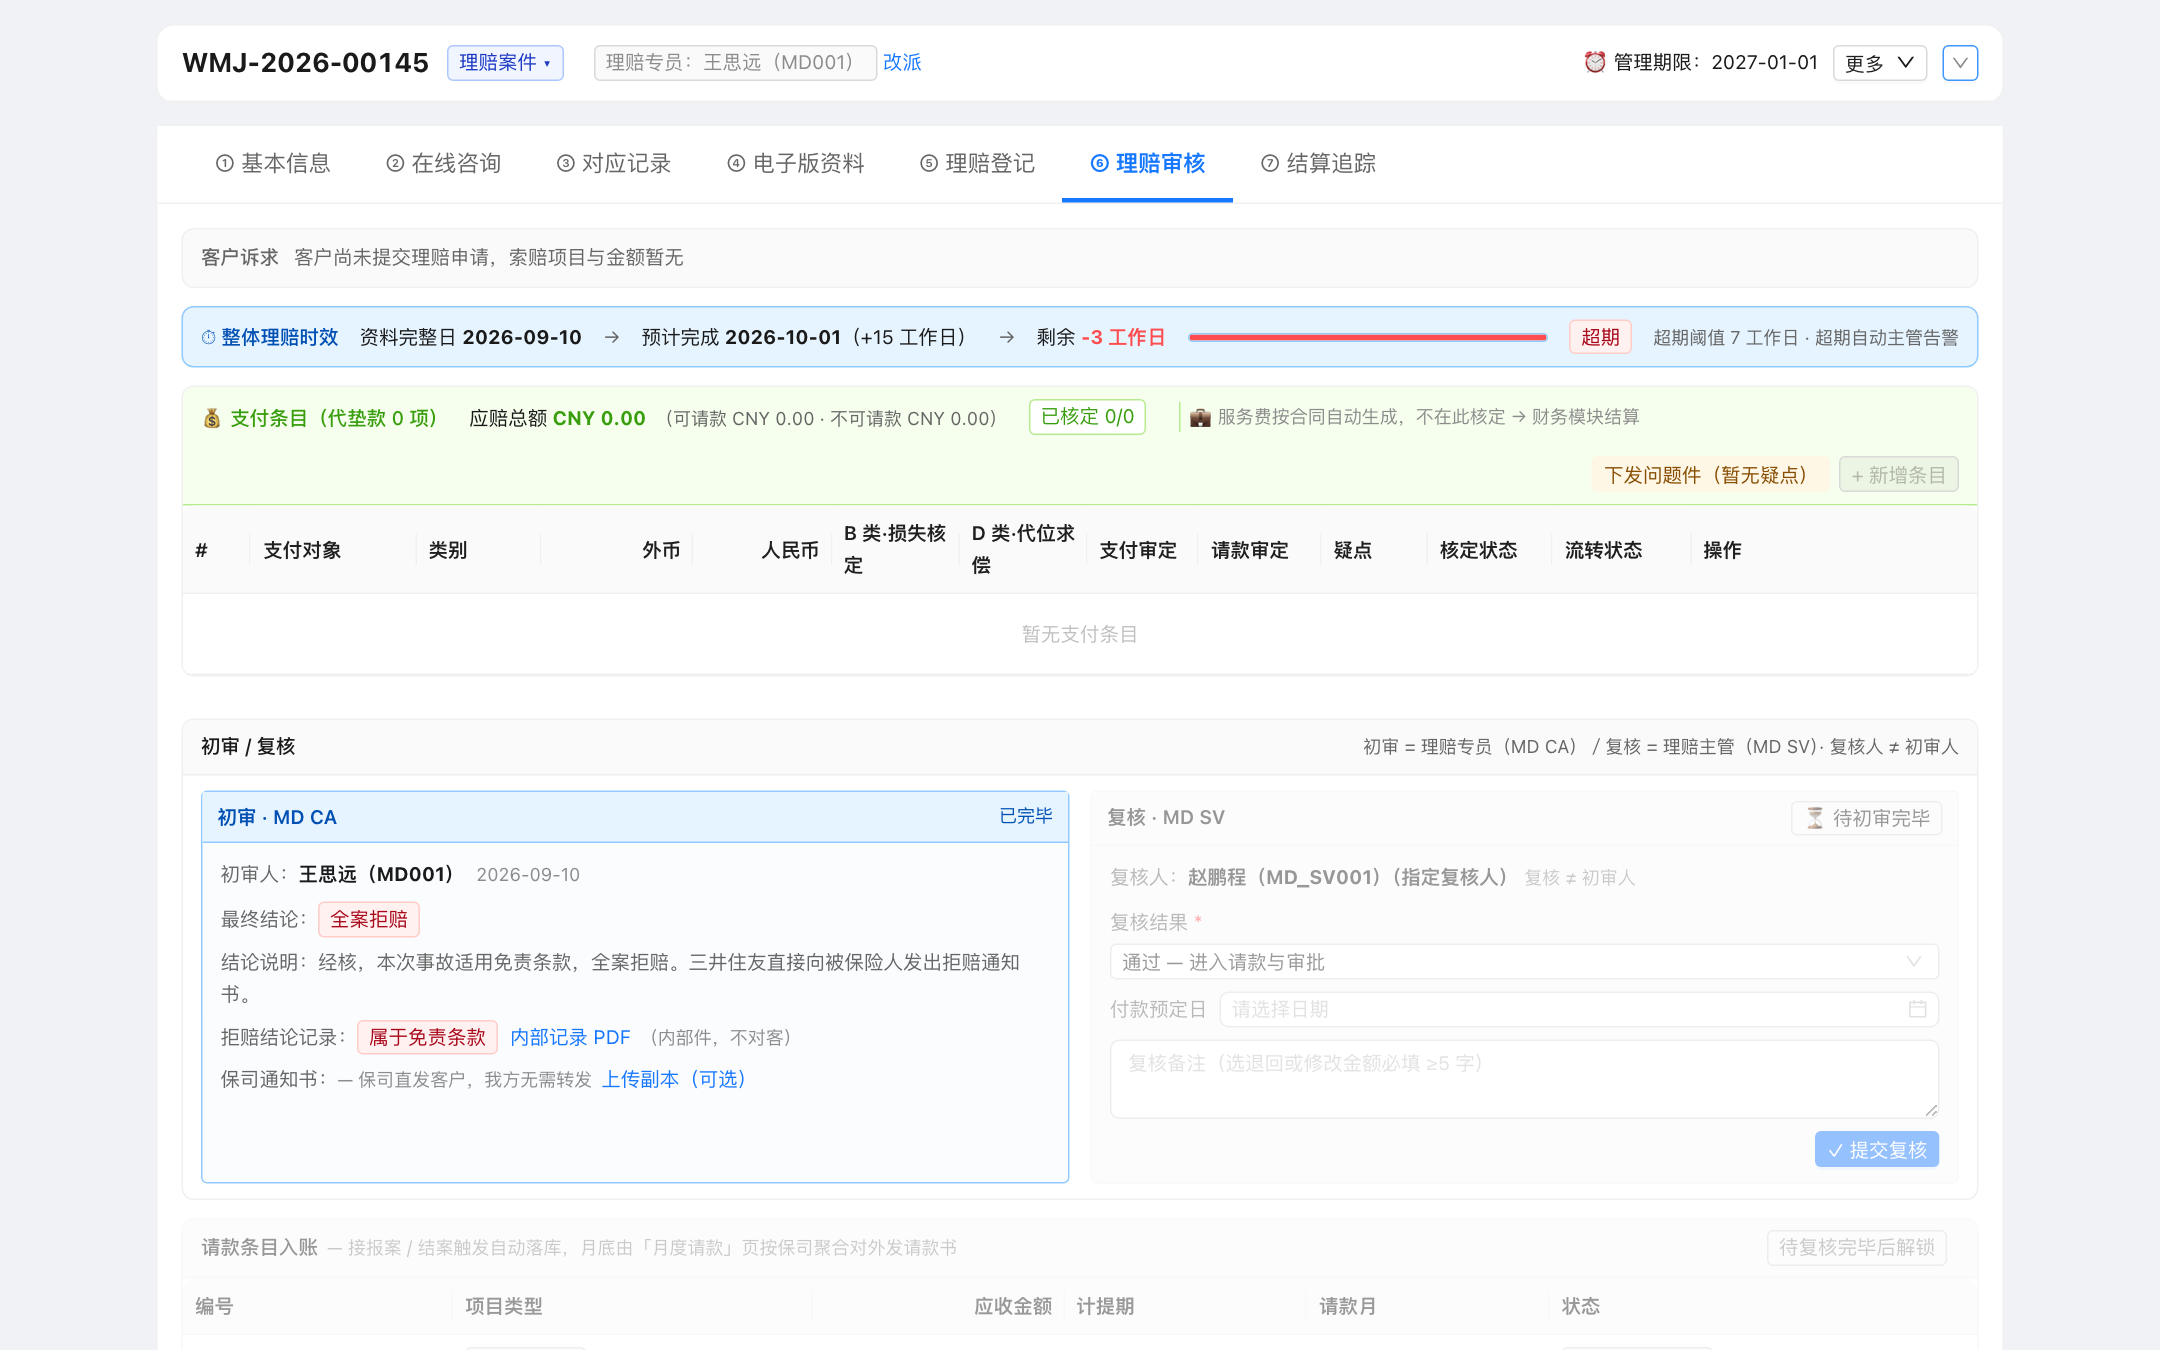Open the 内部记录 PDF link
2160x1350 pixels.
pyautogui.click(x=570, y=1037)
